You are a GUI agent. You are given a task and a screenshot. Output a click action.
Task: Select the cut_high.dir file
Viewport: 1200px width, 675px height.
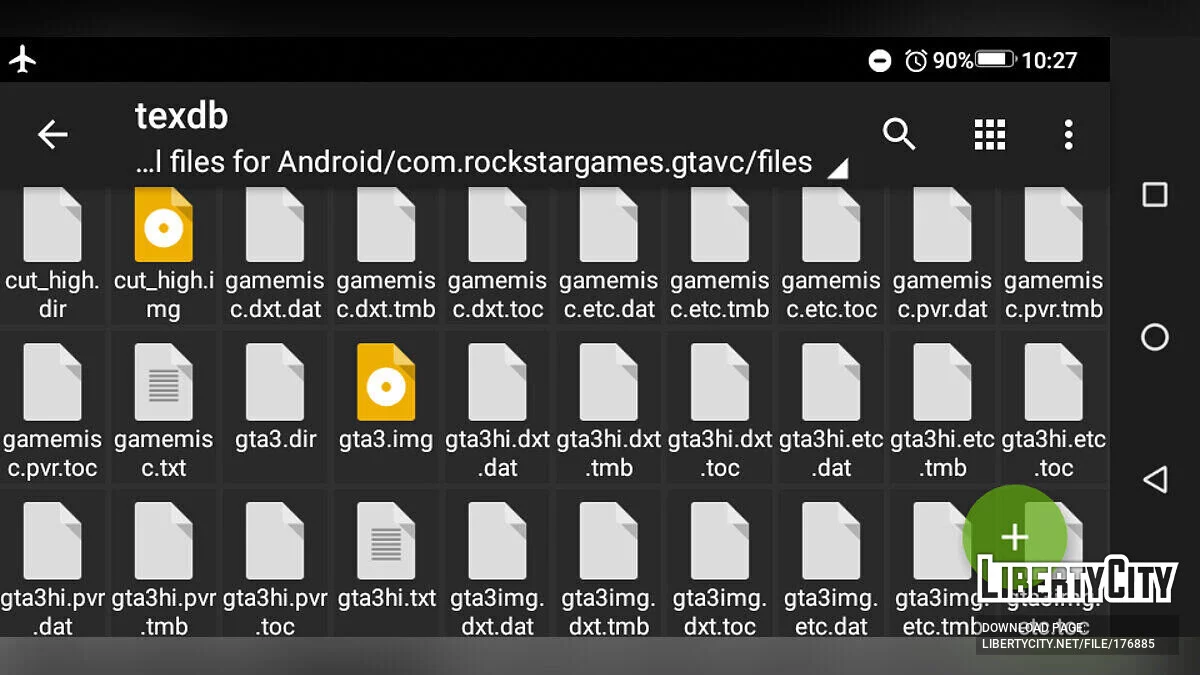(x=52, y=226)
